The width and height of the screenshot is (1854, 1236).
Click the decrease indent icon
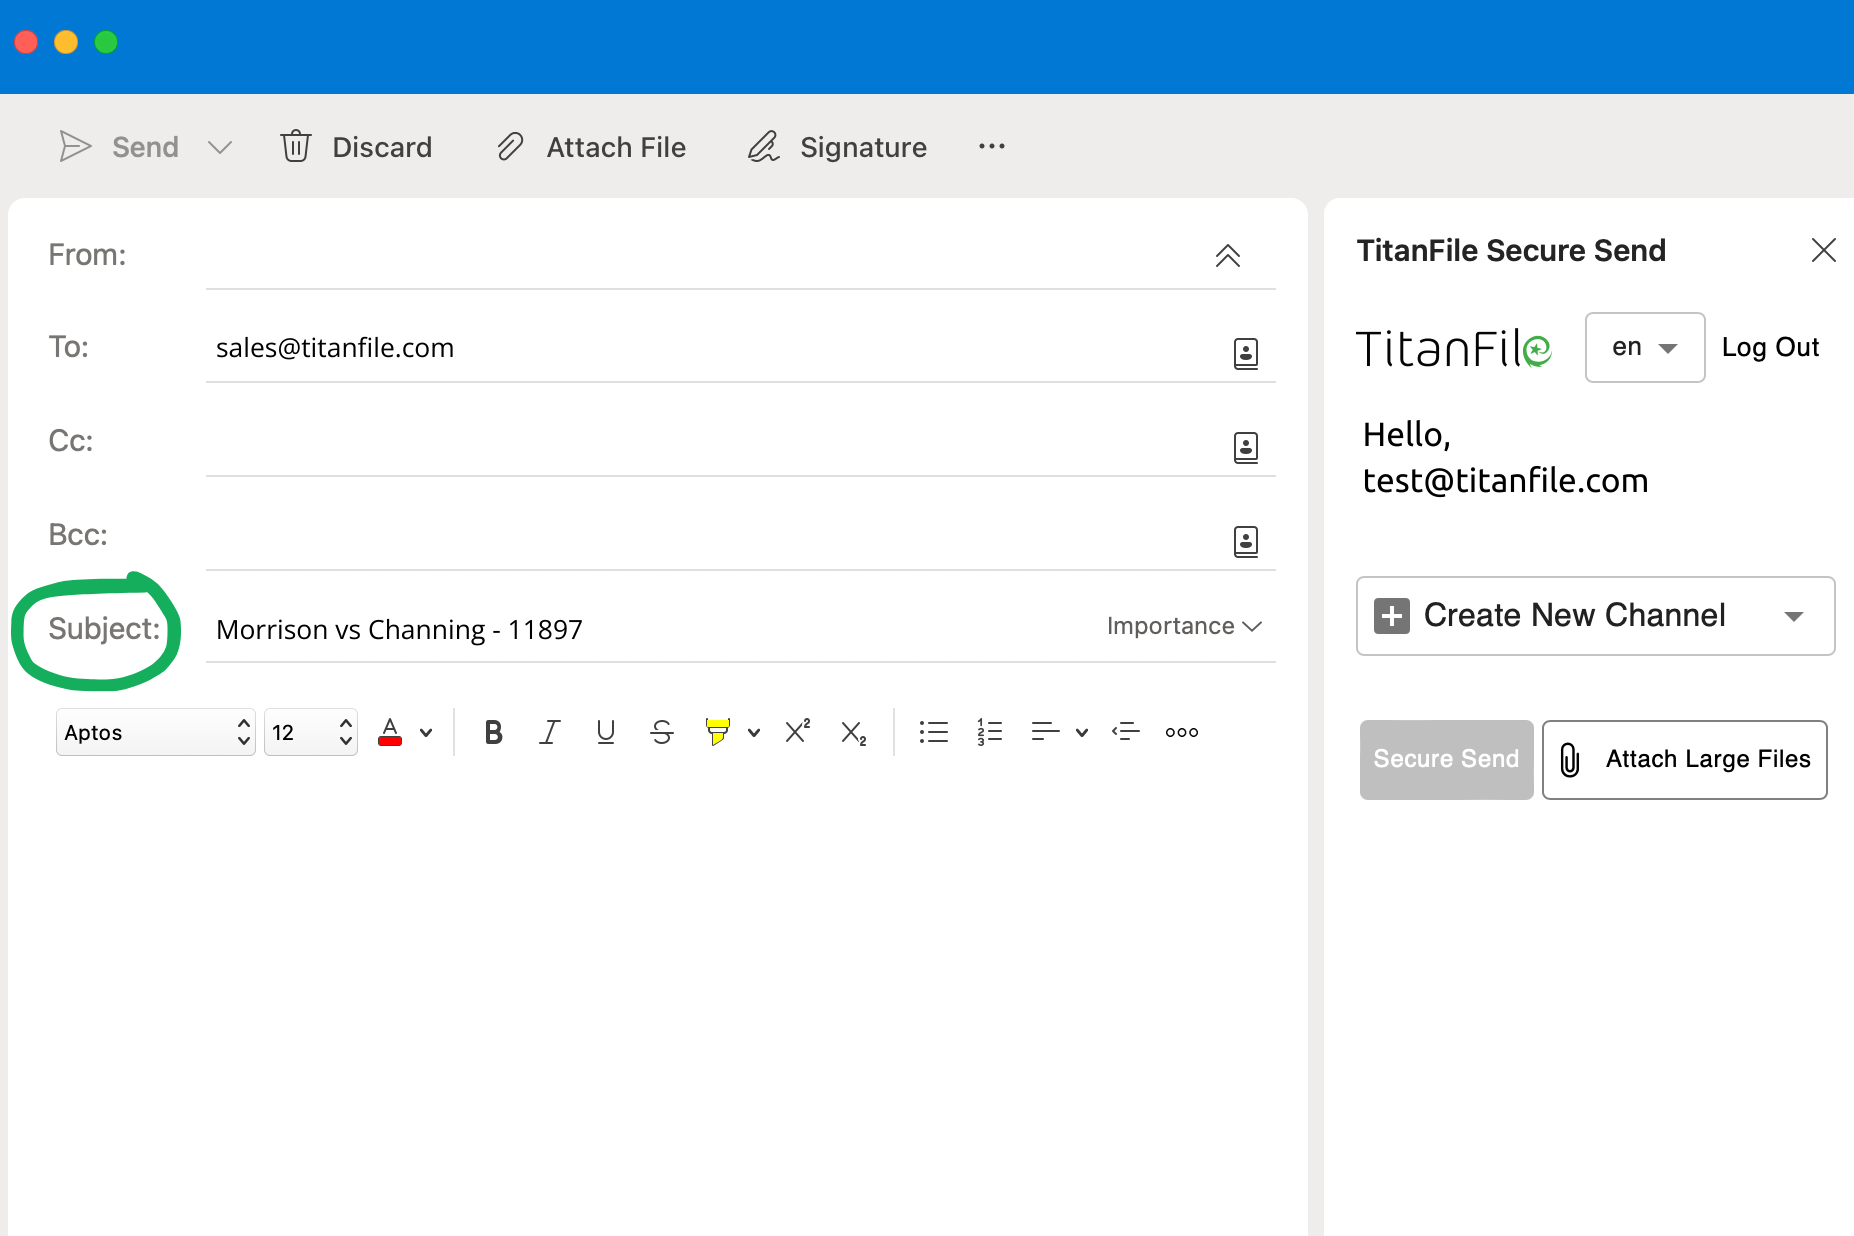pos(1125,732)
